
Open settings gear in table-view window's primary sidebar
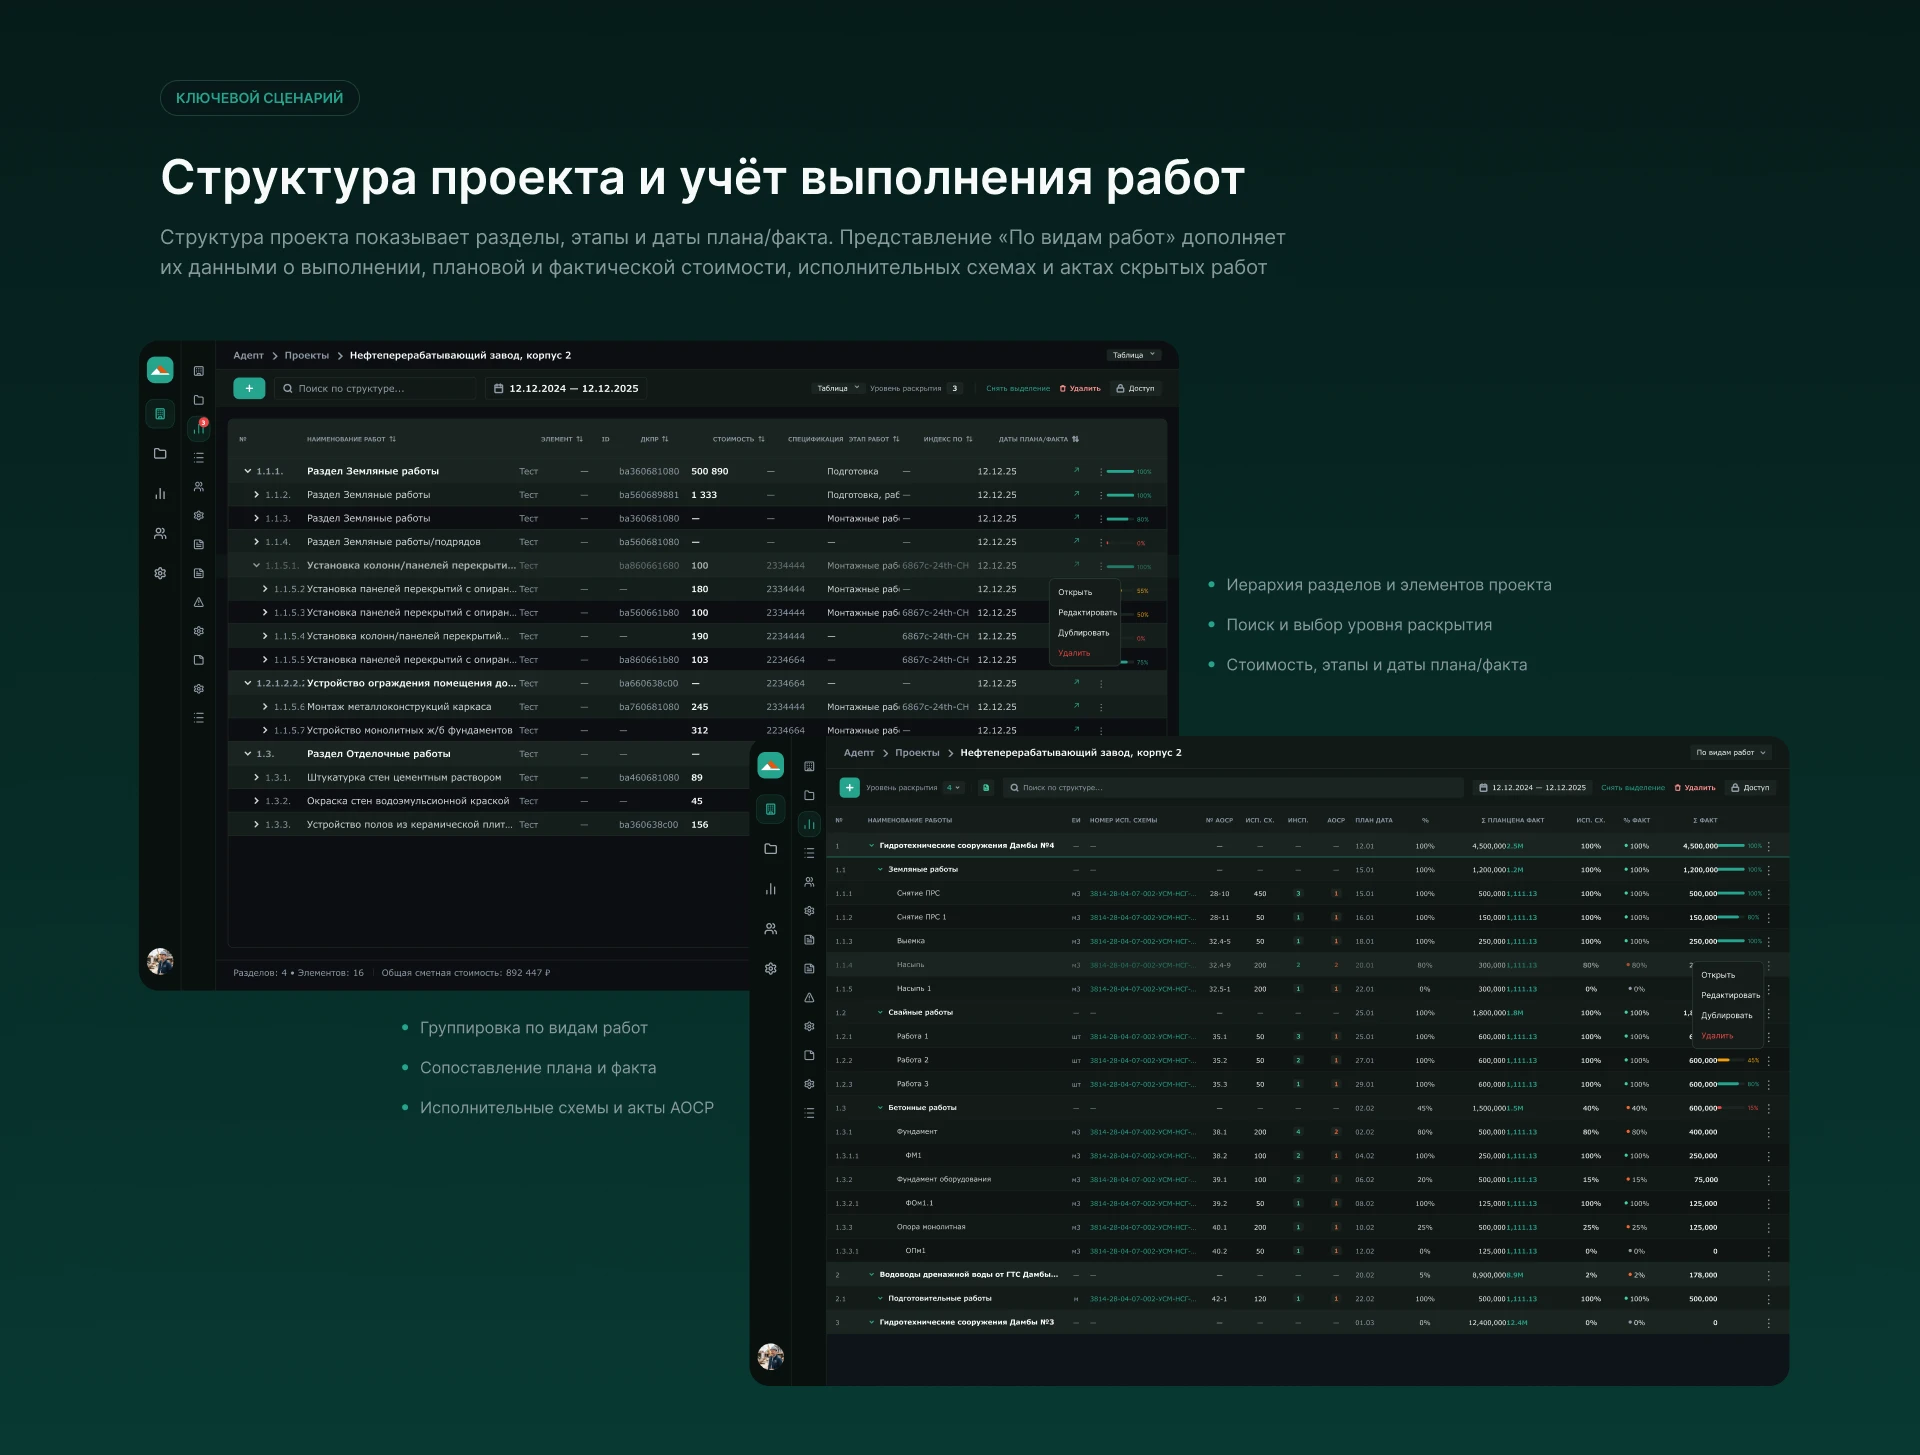click(x=160, y=574)
